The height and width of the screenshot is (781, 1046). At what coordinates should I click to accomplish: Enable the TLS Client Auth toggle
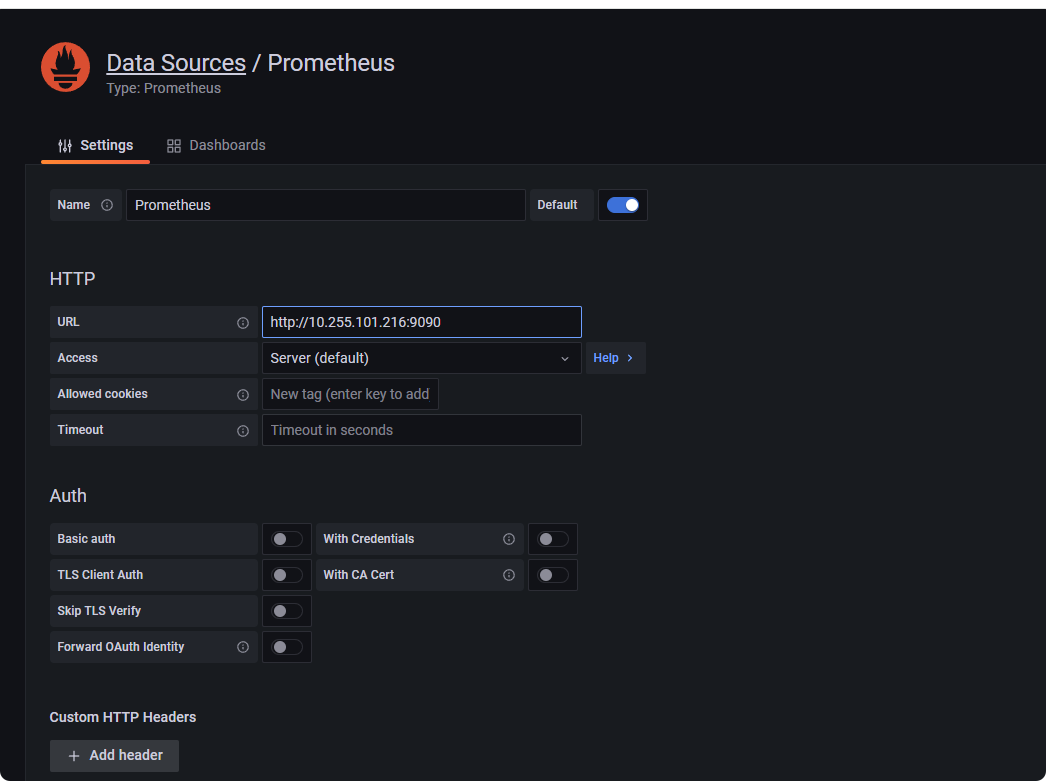[287, 575]
